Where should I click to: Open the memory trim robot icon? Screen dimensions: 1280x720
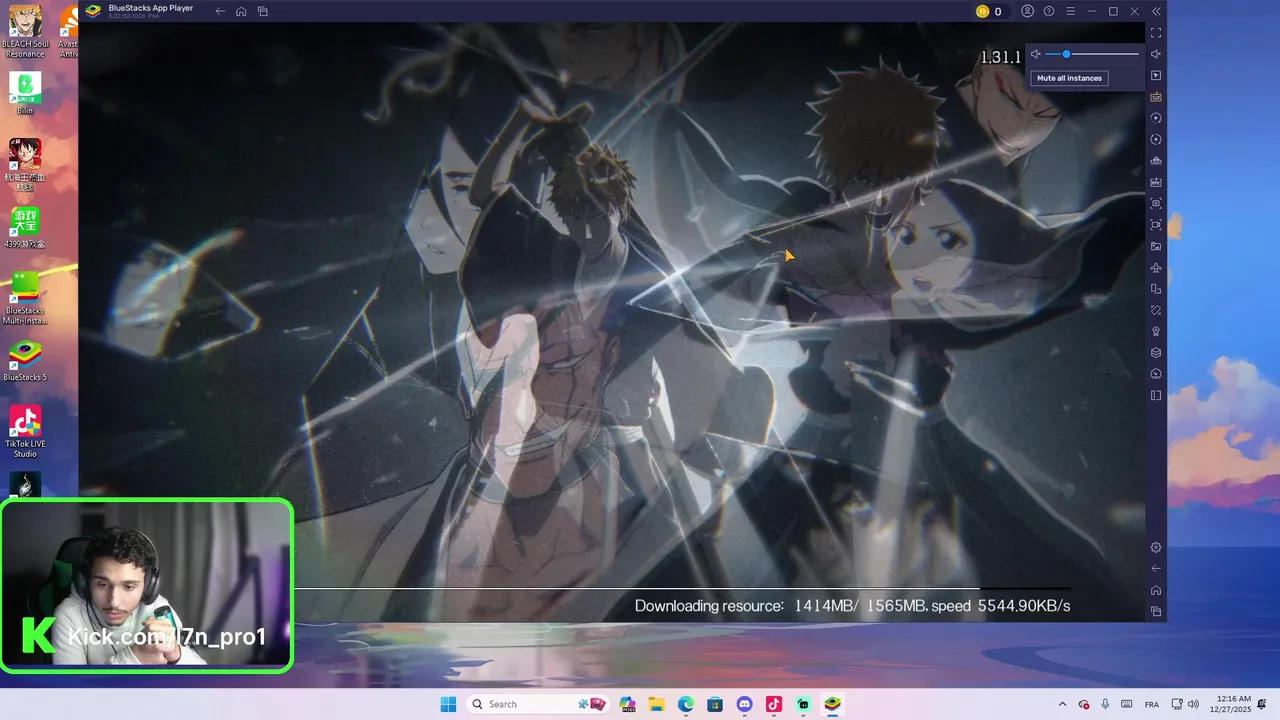point(1156,161)
